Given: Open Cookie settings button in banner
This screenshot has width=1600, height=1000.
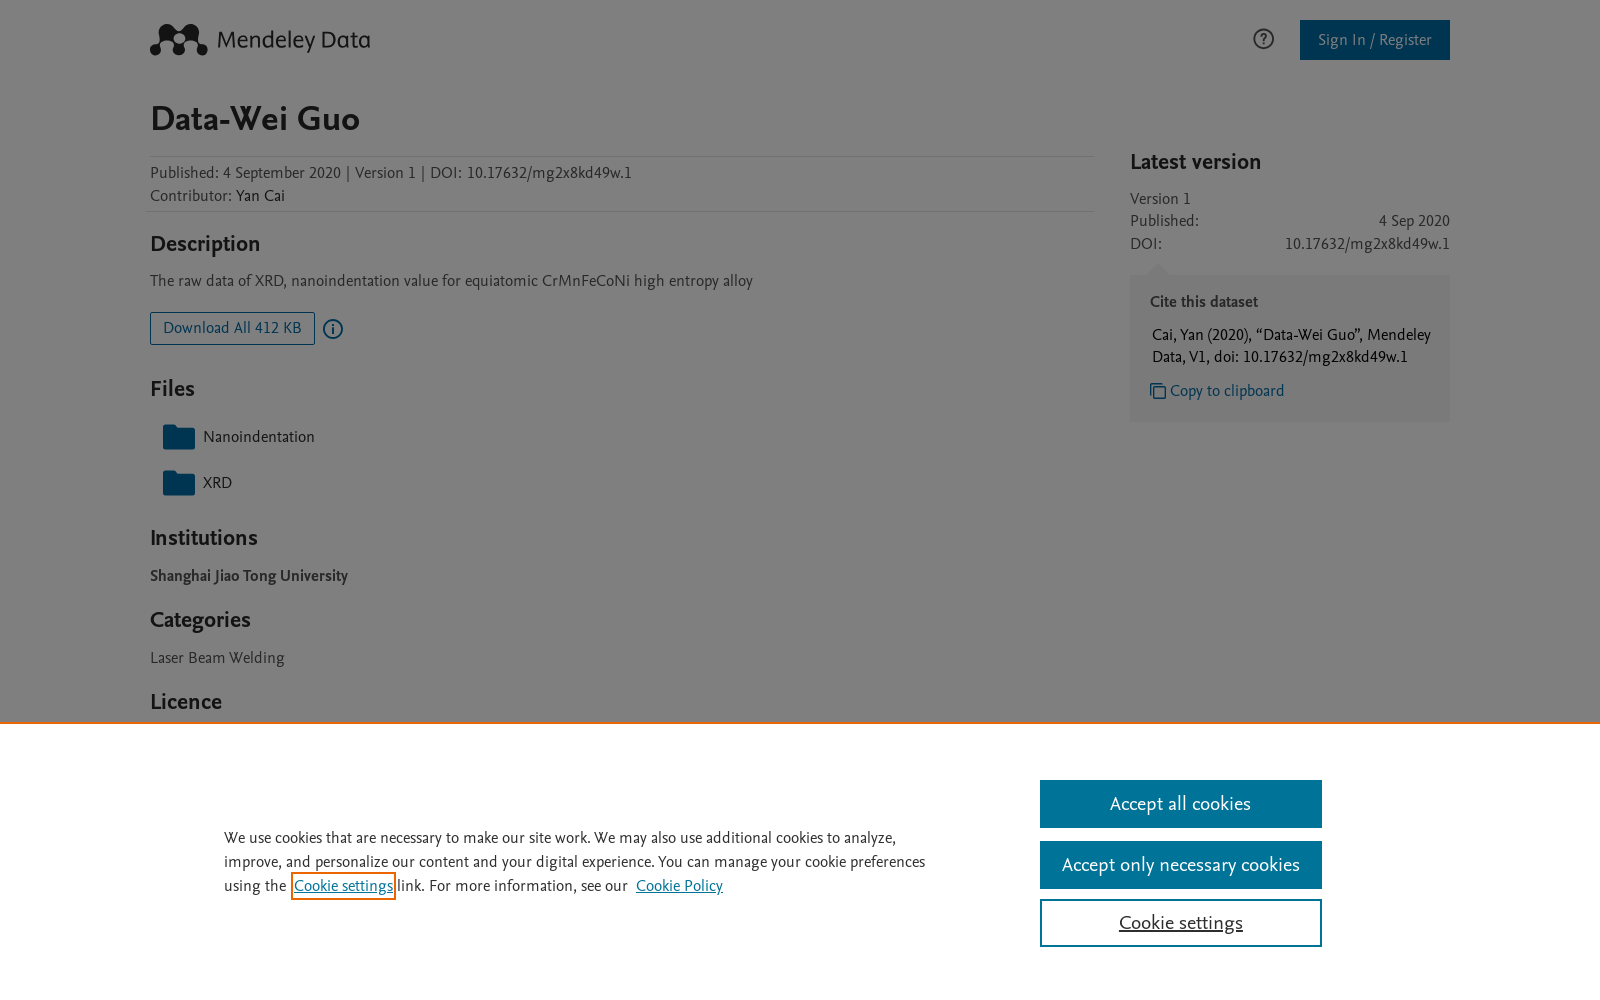Looking at the screenshot, I should click(1181, 923).
